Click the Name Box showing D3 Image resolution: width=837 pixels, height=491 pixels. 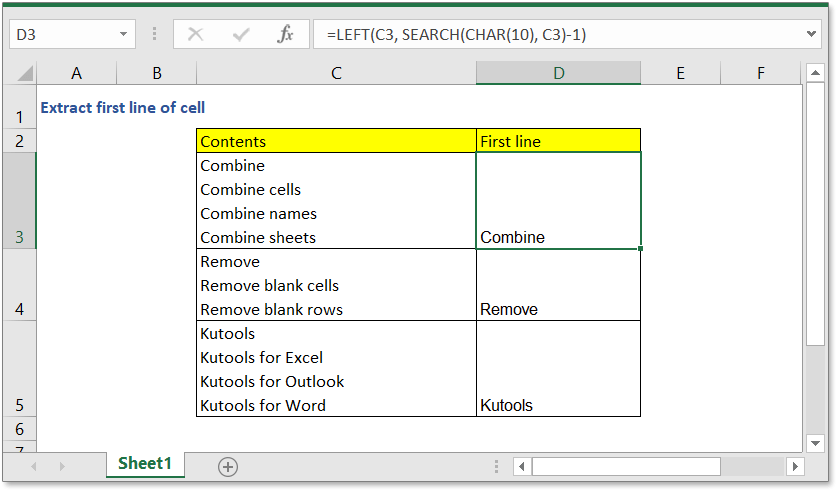point(62,34)
